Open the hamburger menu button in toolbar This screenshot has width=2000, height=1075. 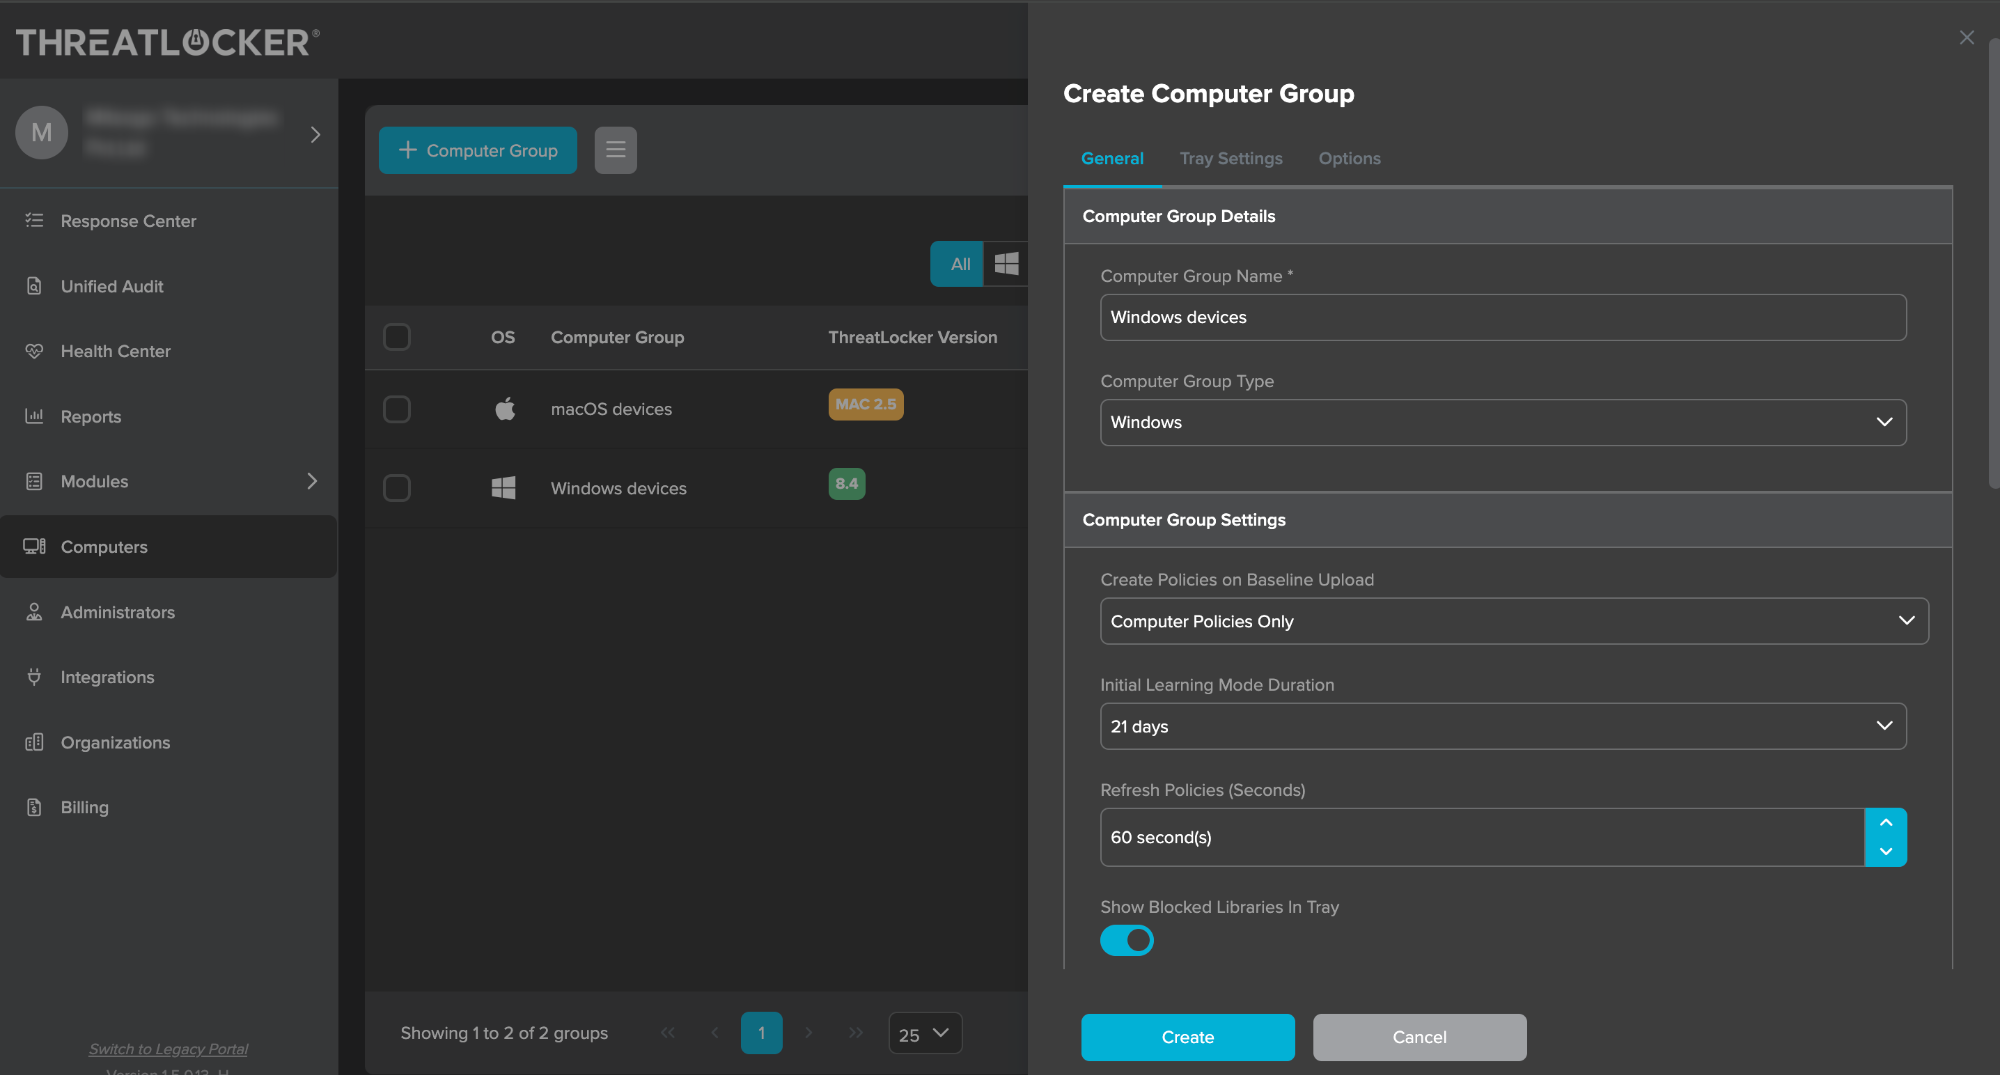616,150
